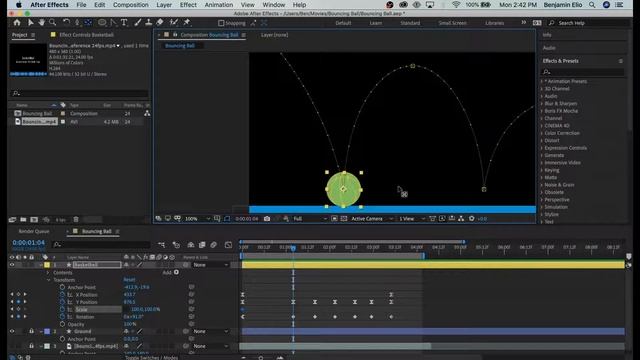This screenshot has width=640, height=360.
Task: Select the Clone Stamp tool
Action: tap(149, 23)
